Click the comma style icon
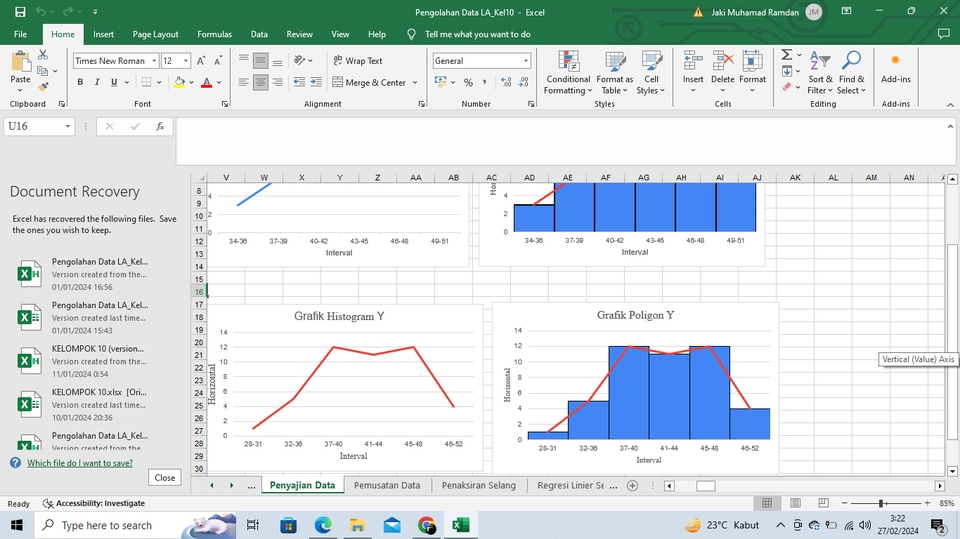This screenshot has width=960, height=539. (x=484, y=82)
